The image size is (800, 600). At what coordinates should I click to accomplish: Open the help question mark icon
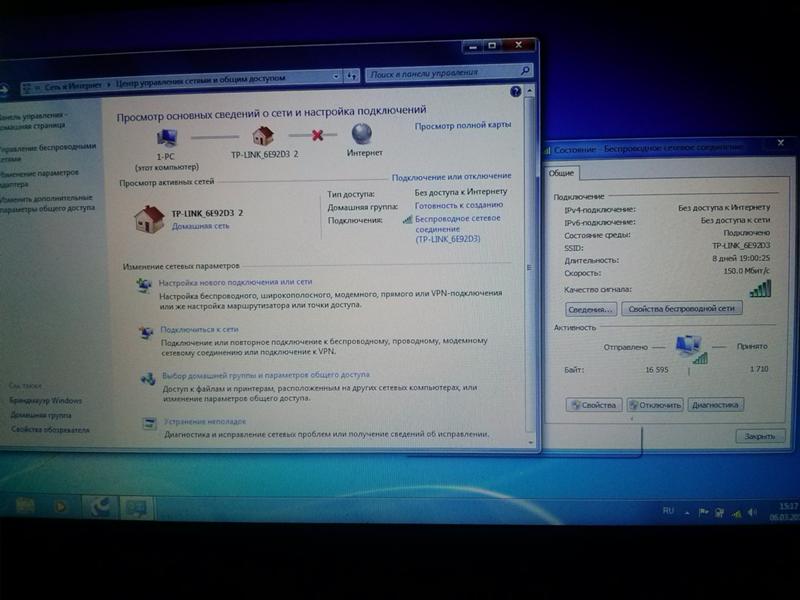[x=516, y=91]
